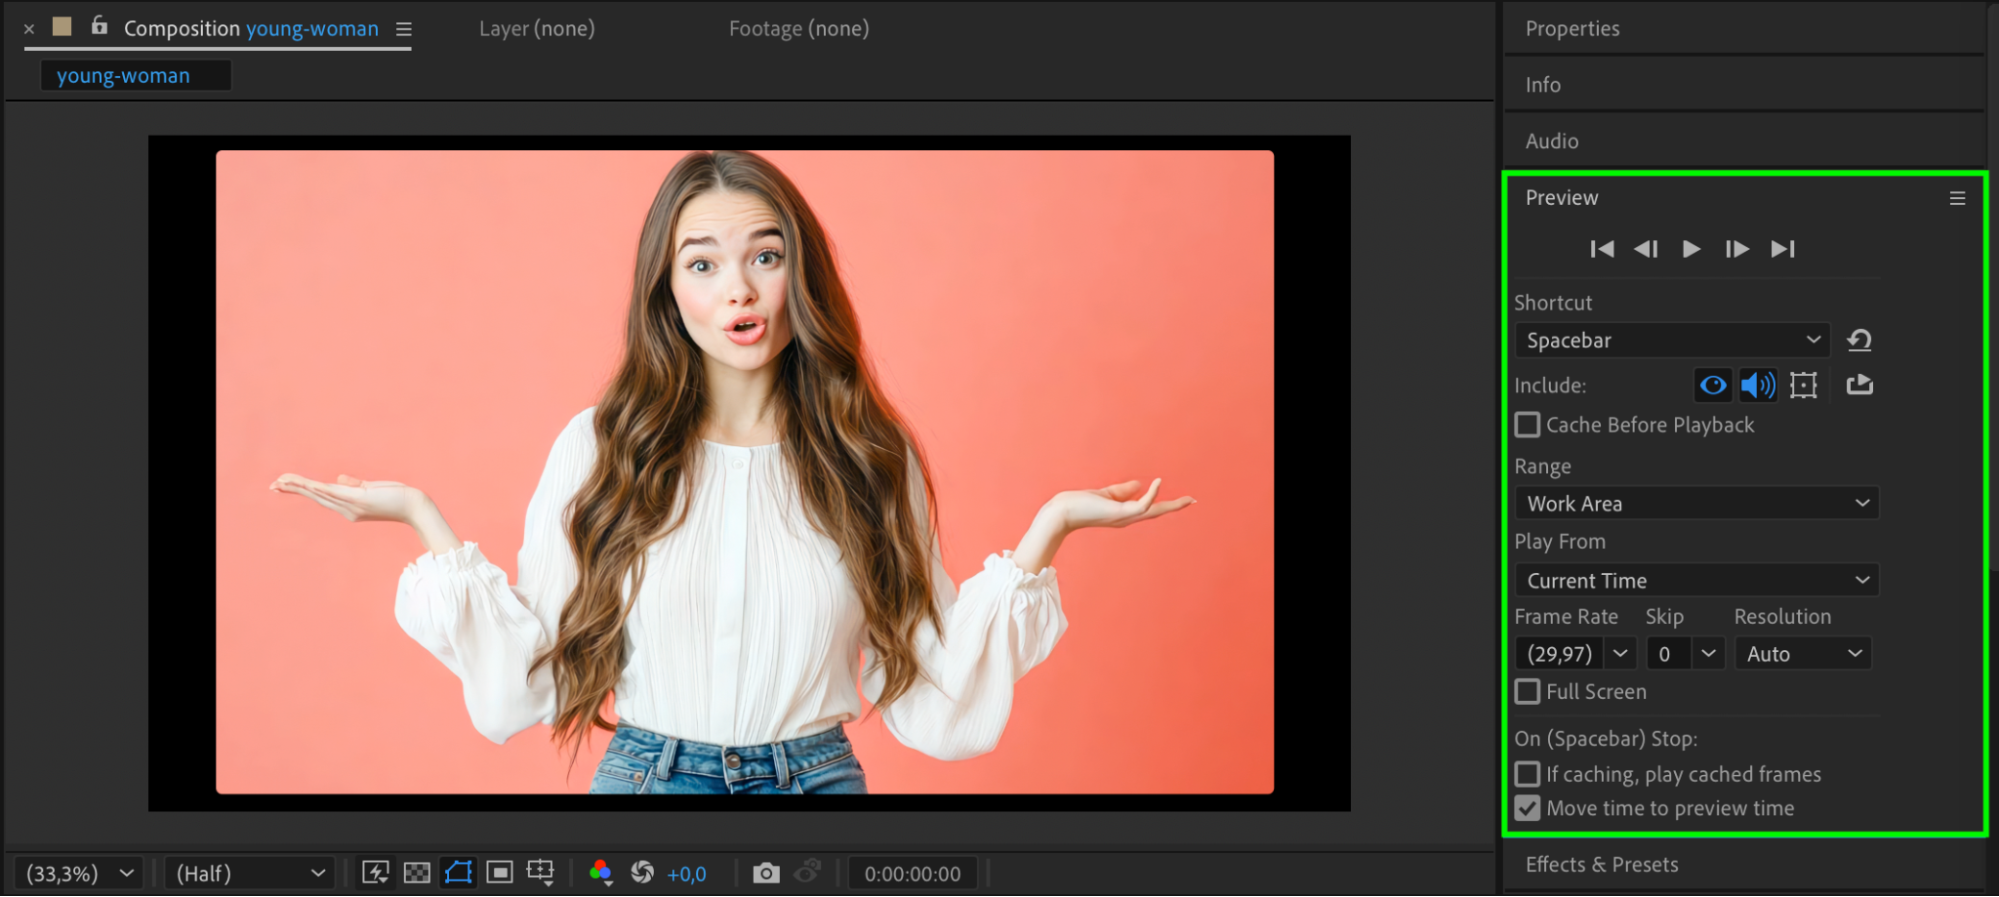Enable Cache Before Playback checkbox
The width and height of the screenshot is (1999, 897).
(1527, 425)
